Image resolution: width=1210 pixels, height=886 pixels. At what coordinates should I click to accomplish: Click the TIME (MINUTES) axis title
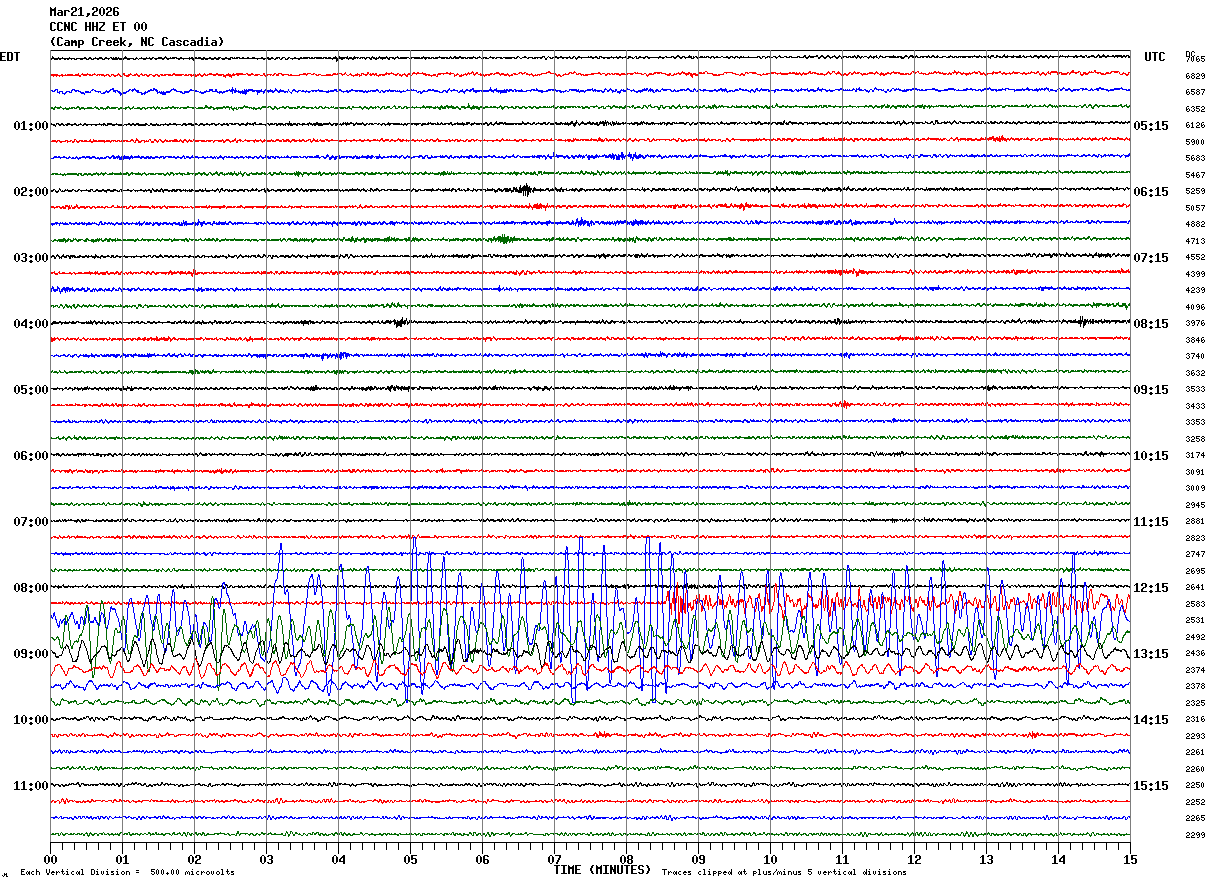coord(602,870)
